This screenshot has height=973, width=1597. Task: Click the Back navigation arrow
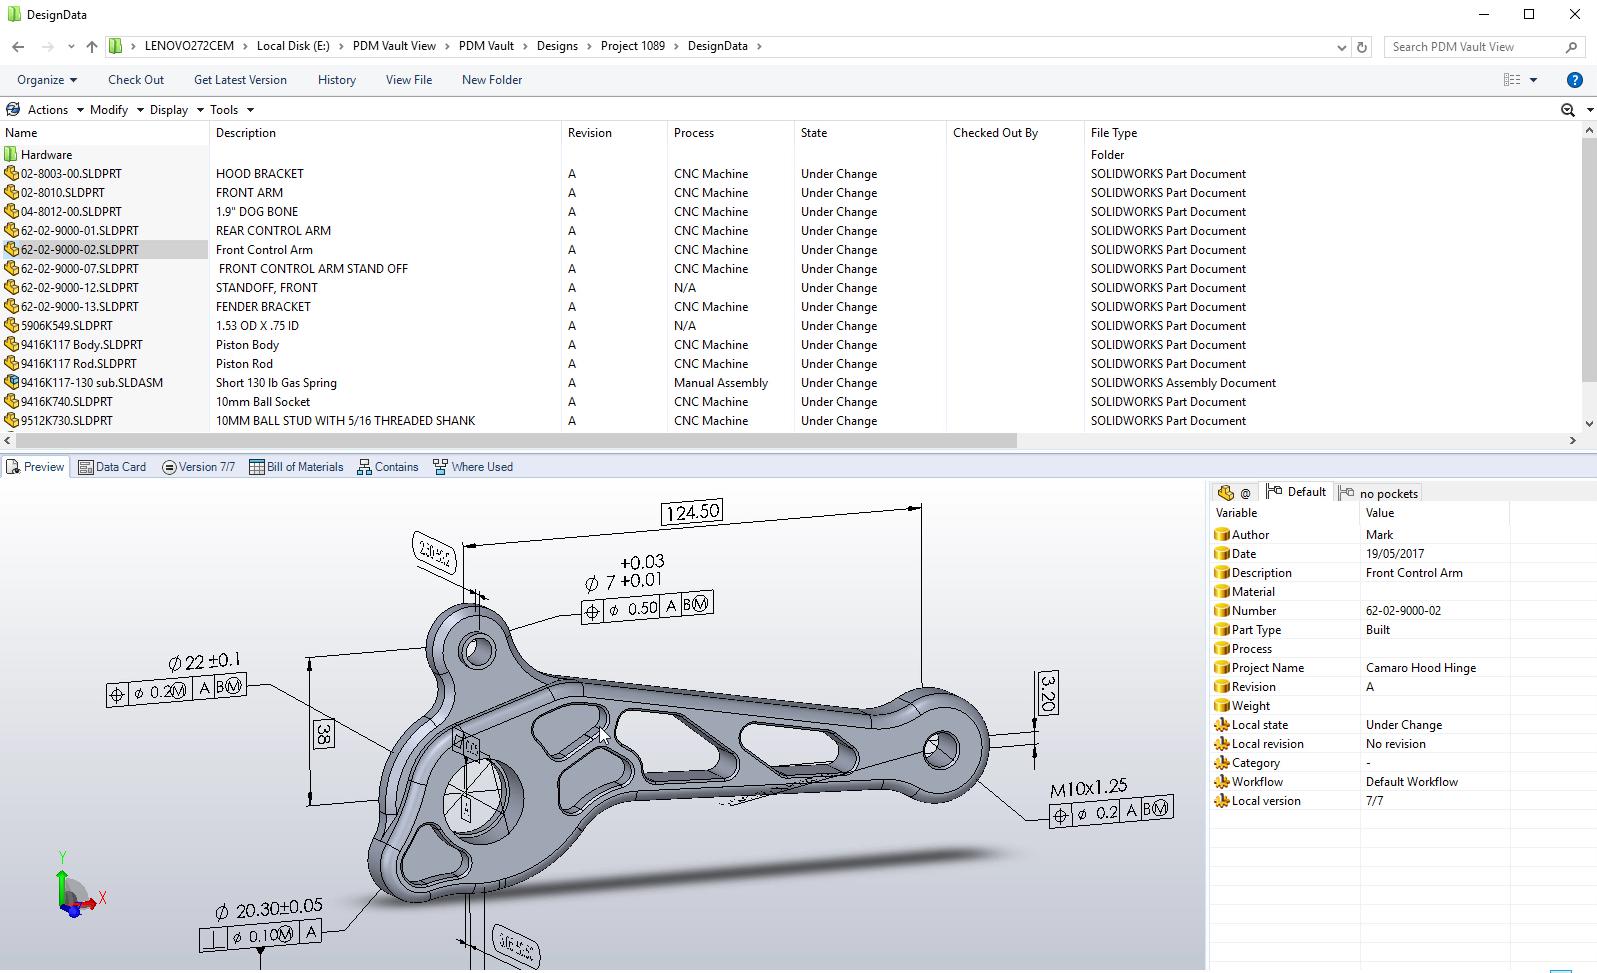tap(18, 47)
